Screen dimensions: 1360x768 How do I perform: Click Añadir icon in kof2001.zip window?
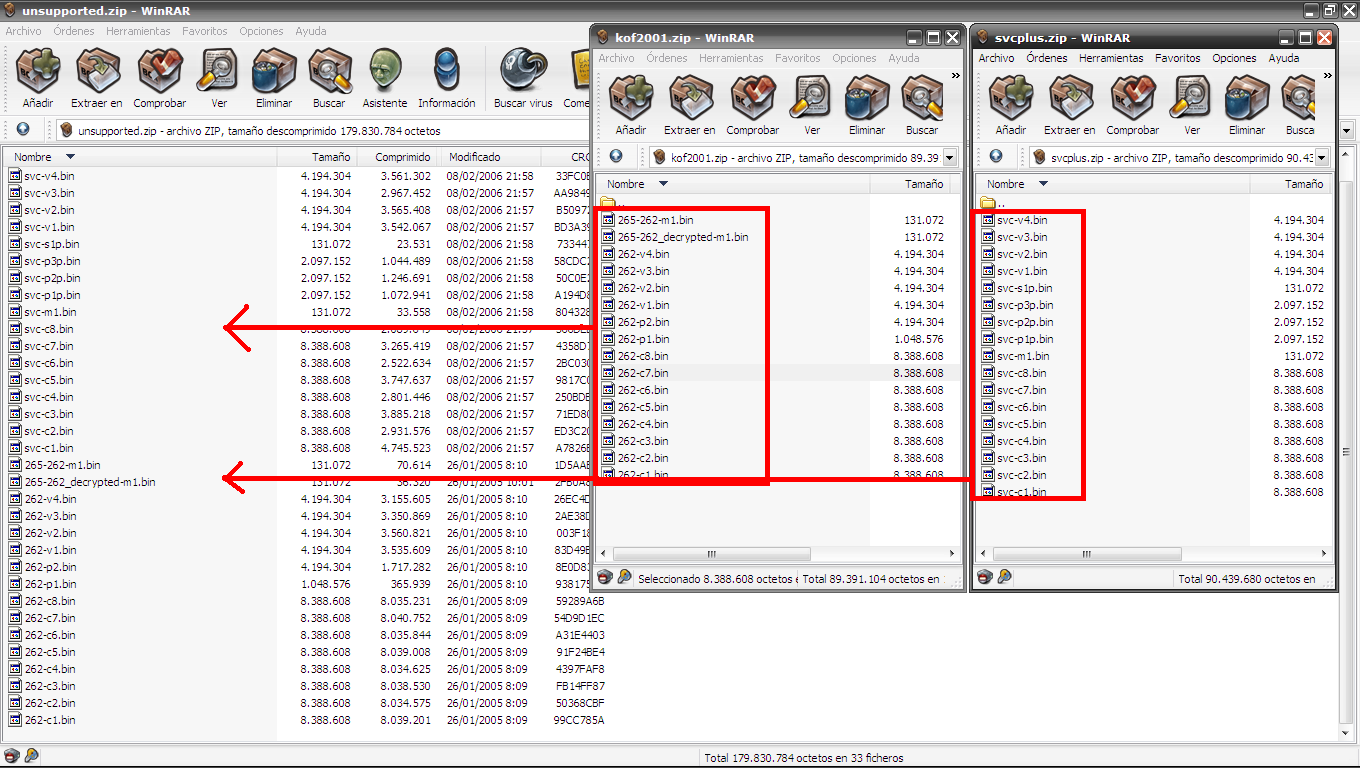(630, 98)
